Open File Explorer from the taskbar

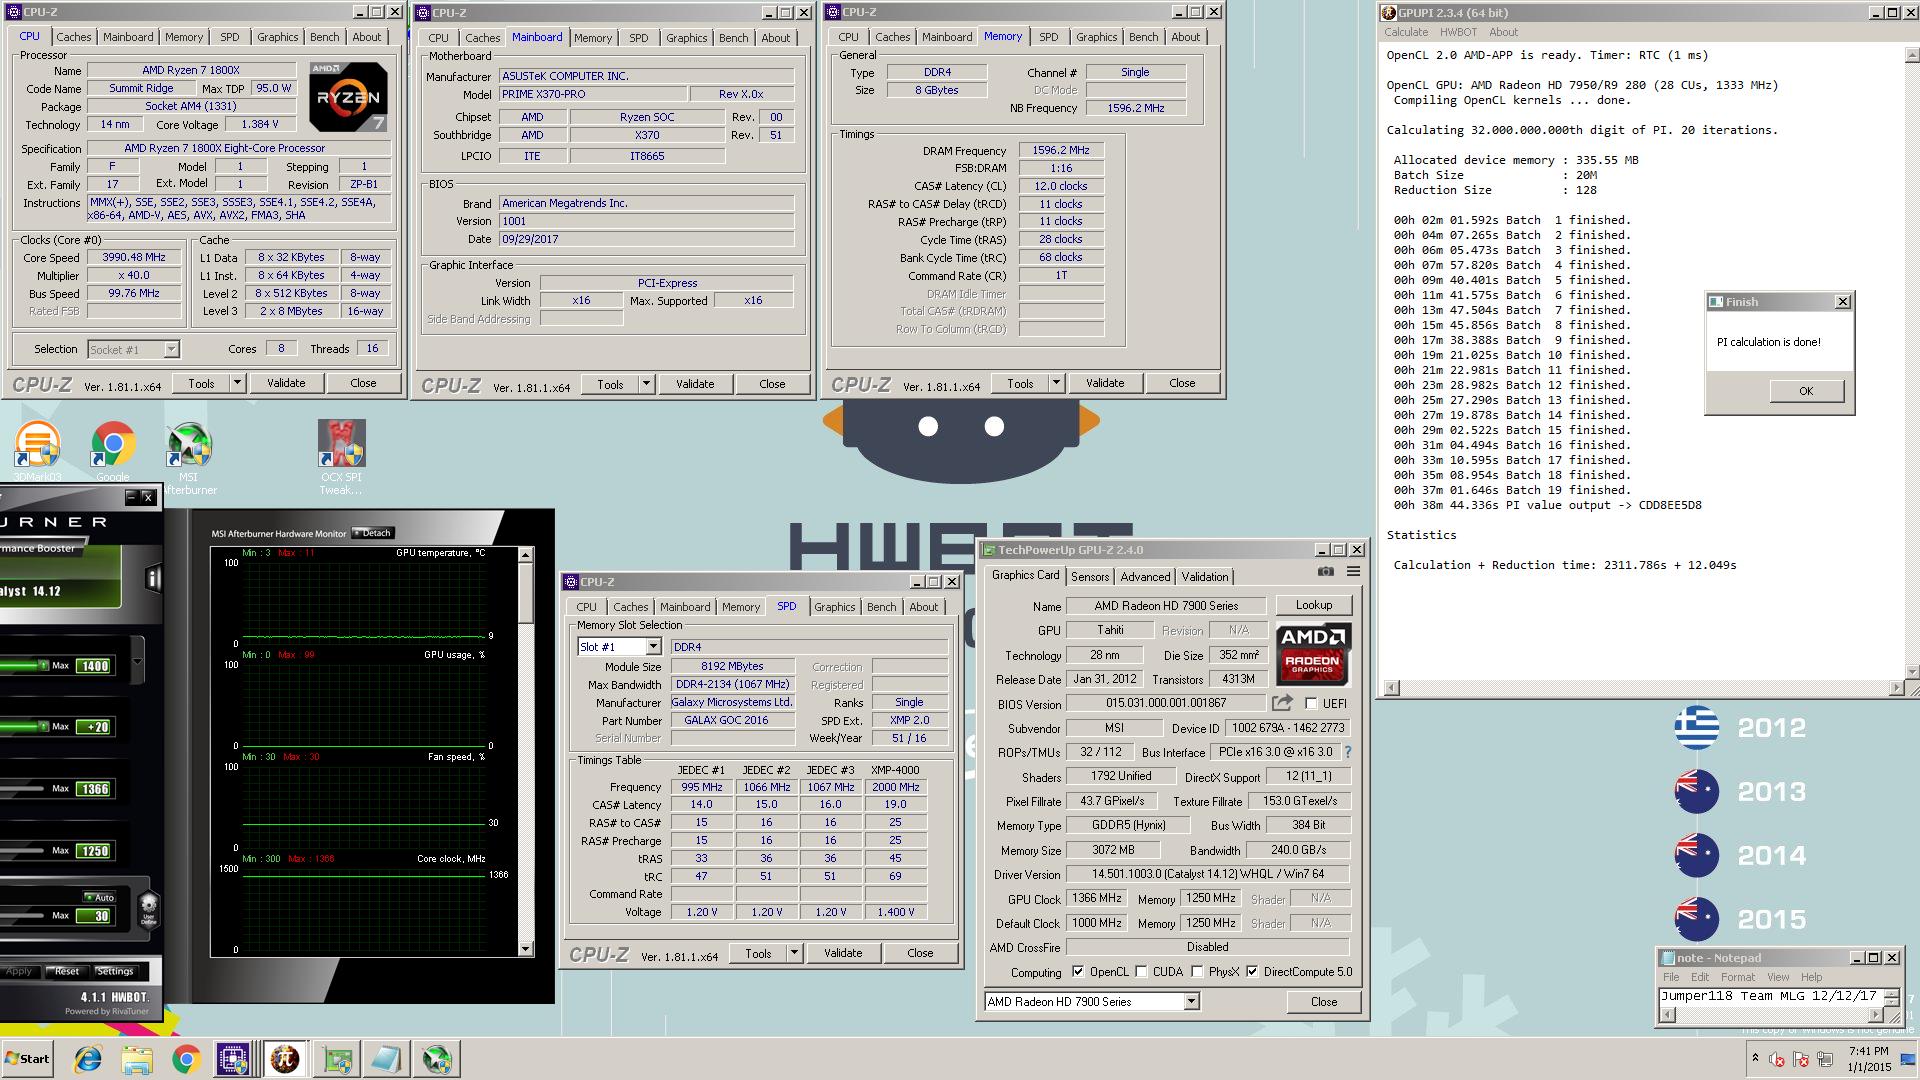click(137, 1059)
